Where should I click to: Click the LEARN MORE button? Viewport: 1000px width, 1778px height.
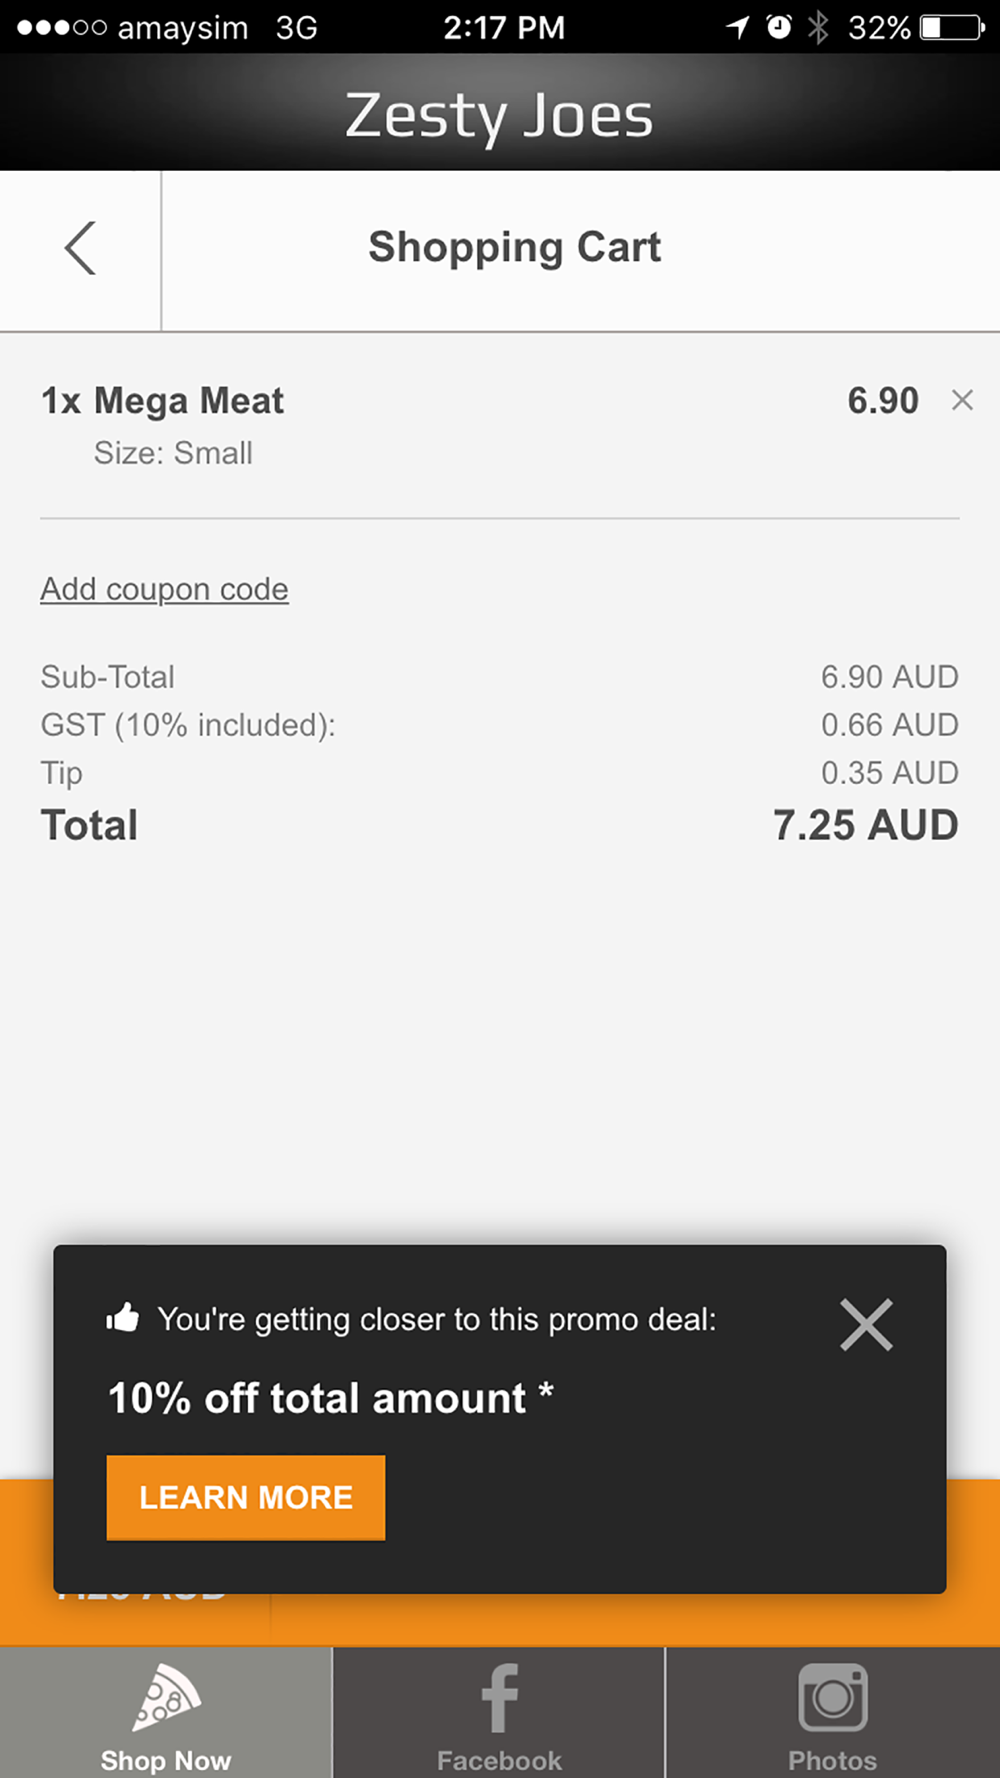click(246, 1497)
